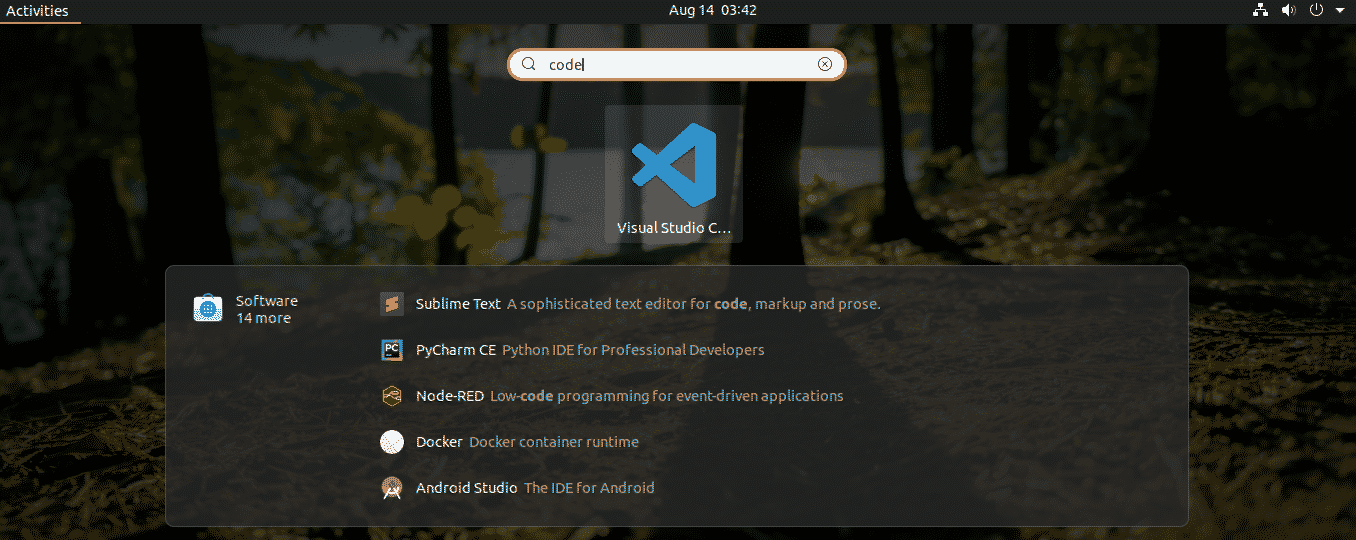Click 'Docker container runtime' description

point(554,442)
